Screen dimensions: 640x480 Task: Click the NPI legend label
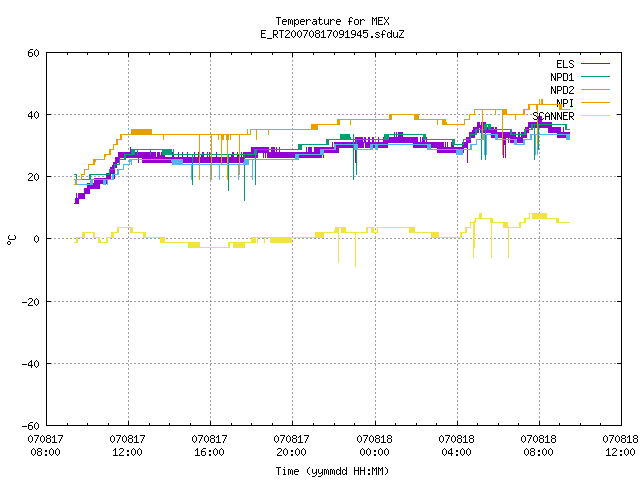(x=565, y=103)
